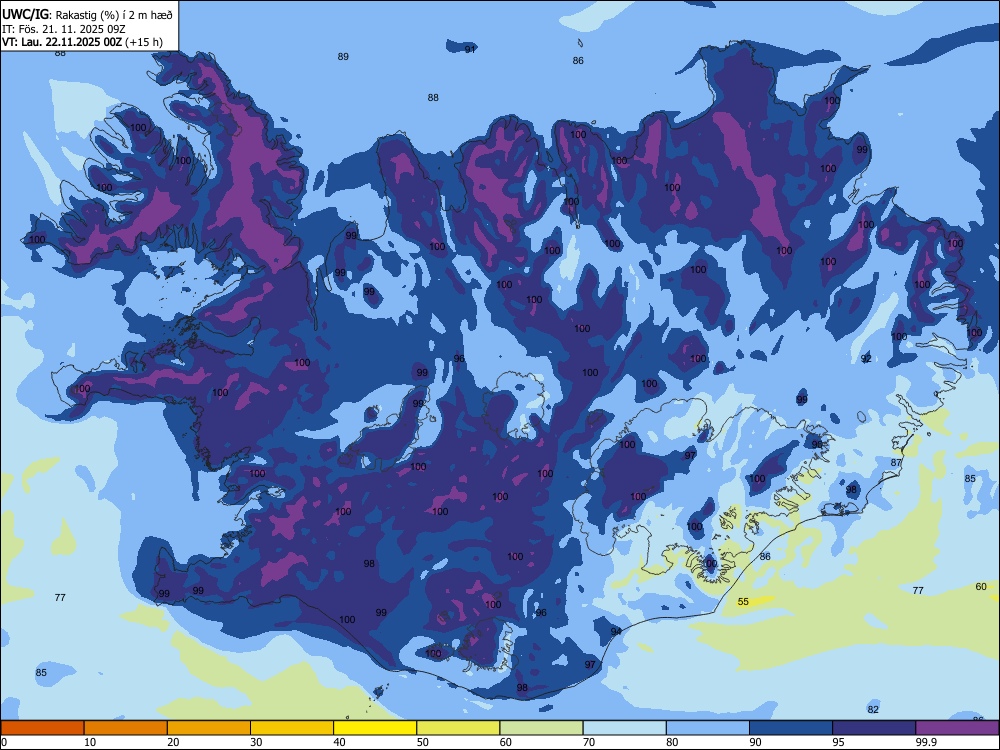Select the bright yellow 40–50 legend swatch
This screenshot has height=750, width=1000.
375,728
